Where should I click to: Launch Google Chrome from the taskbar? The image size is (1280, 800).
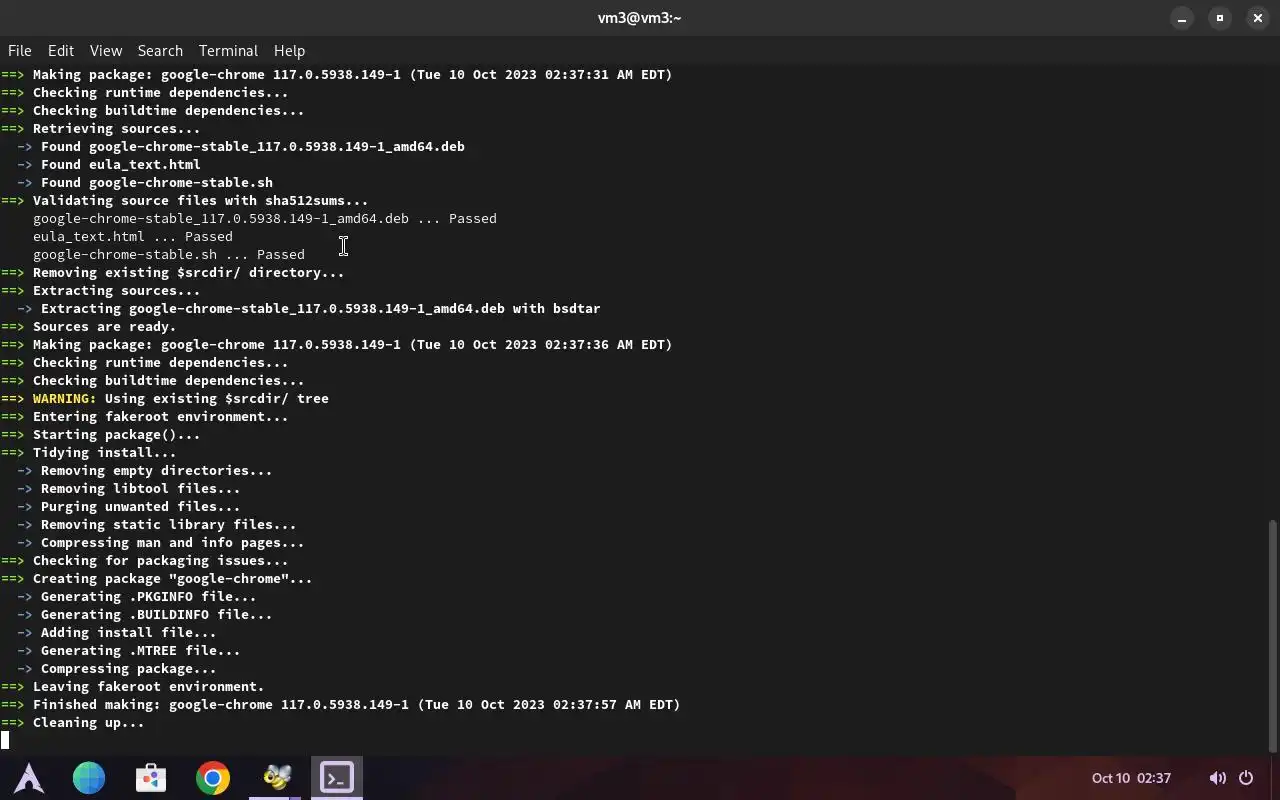click(213, 778)
